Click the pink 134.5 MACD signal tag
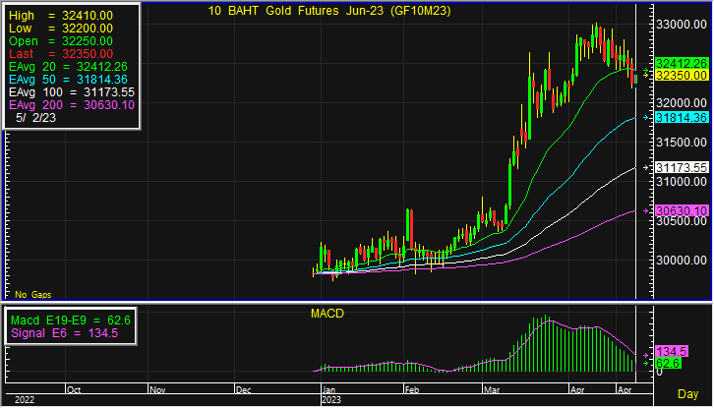 [x=670, y=352]
